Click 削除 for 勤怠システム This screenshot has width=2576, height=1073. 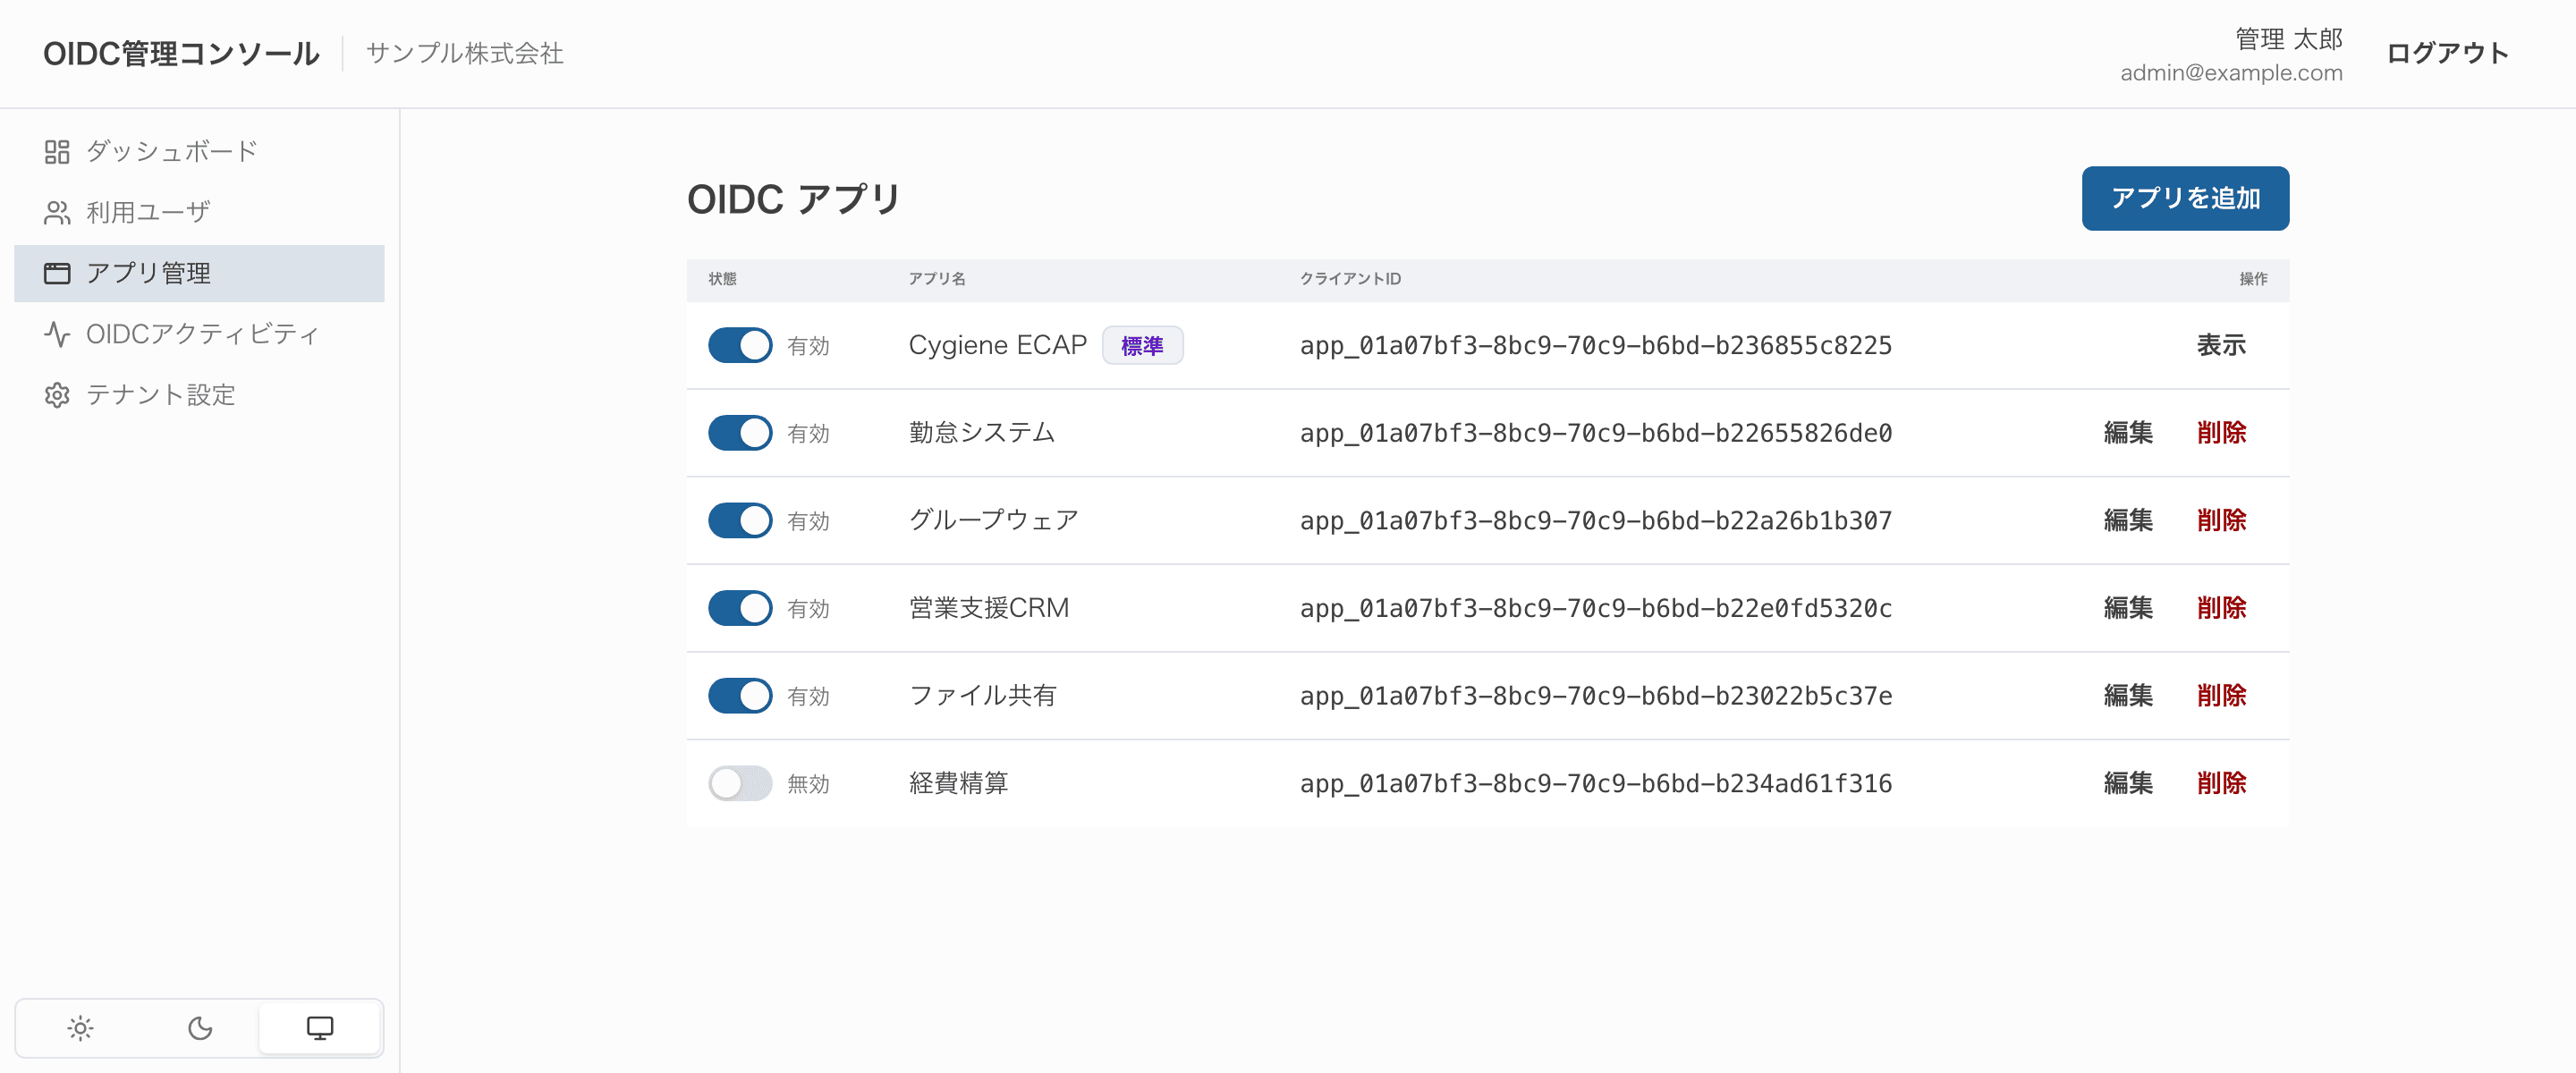[x=2221, y=433]
